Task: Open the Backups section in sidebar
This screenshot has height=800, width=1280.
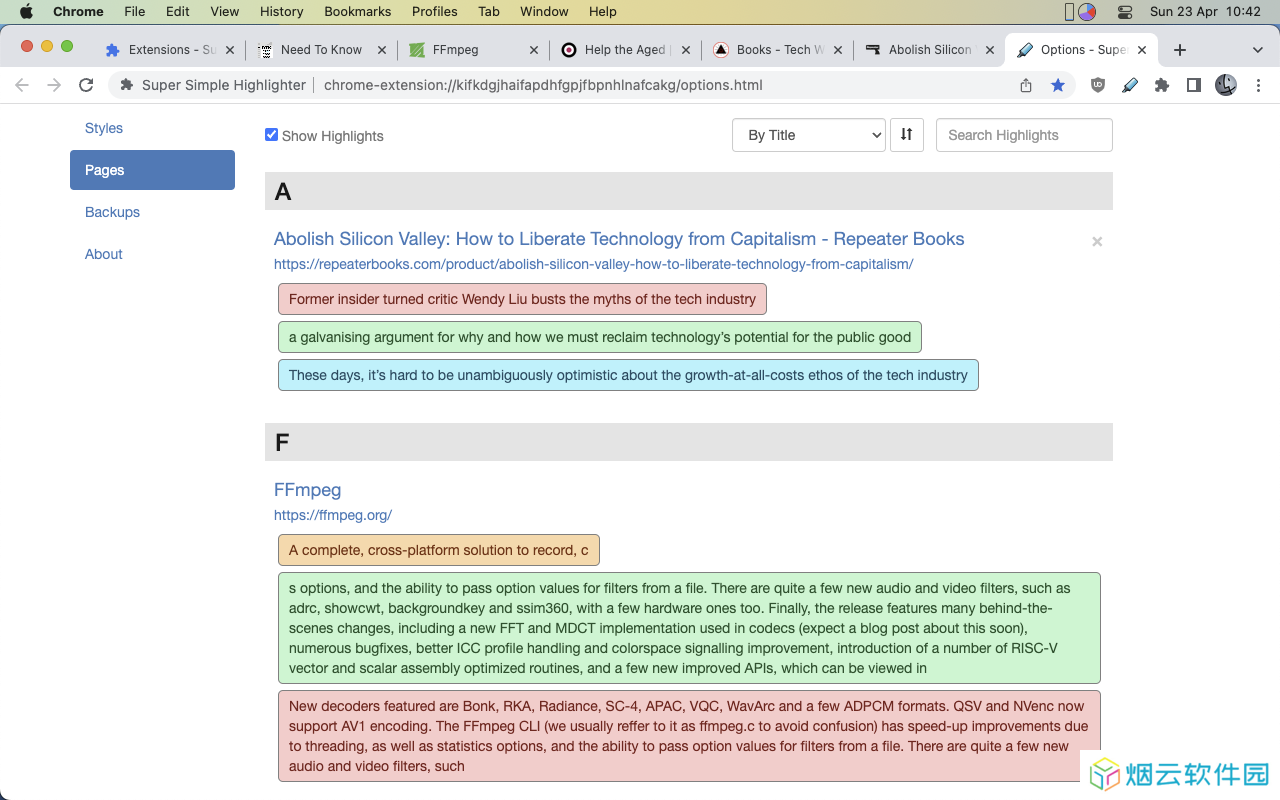Action: (x=112, y=212)
